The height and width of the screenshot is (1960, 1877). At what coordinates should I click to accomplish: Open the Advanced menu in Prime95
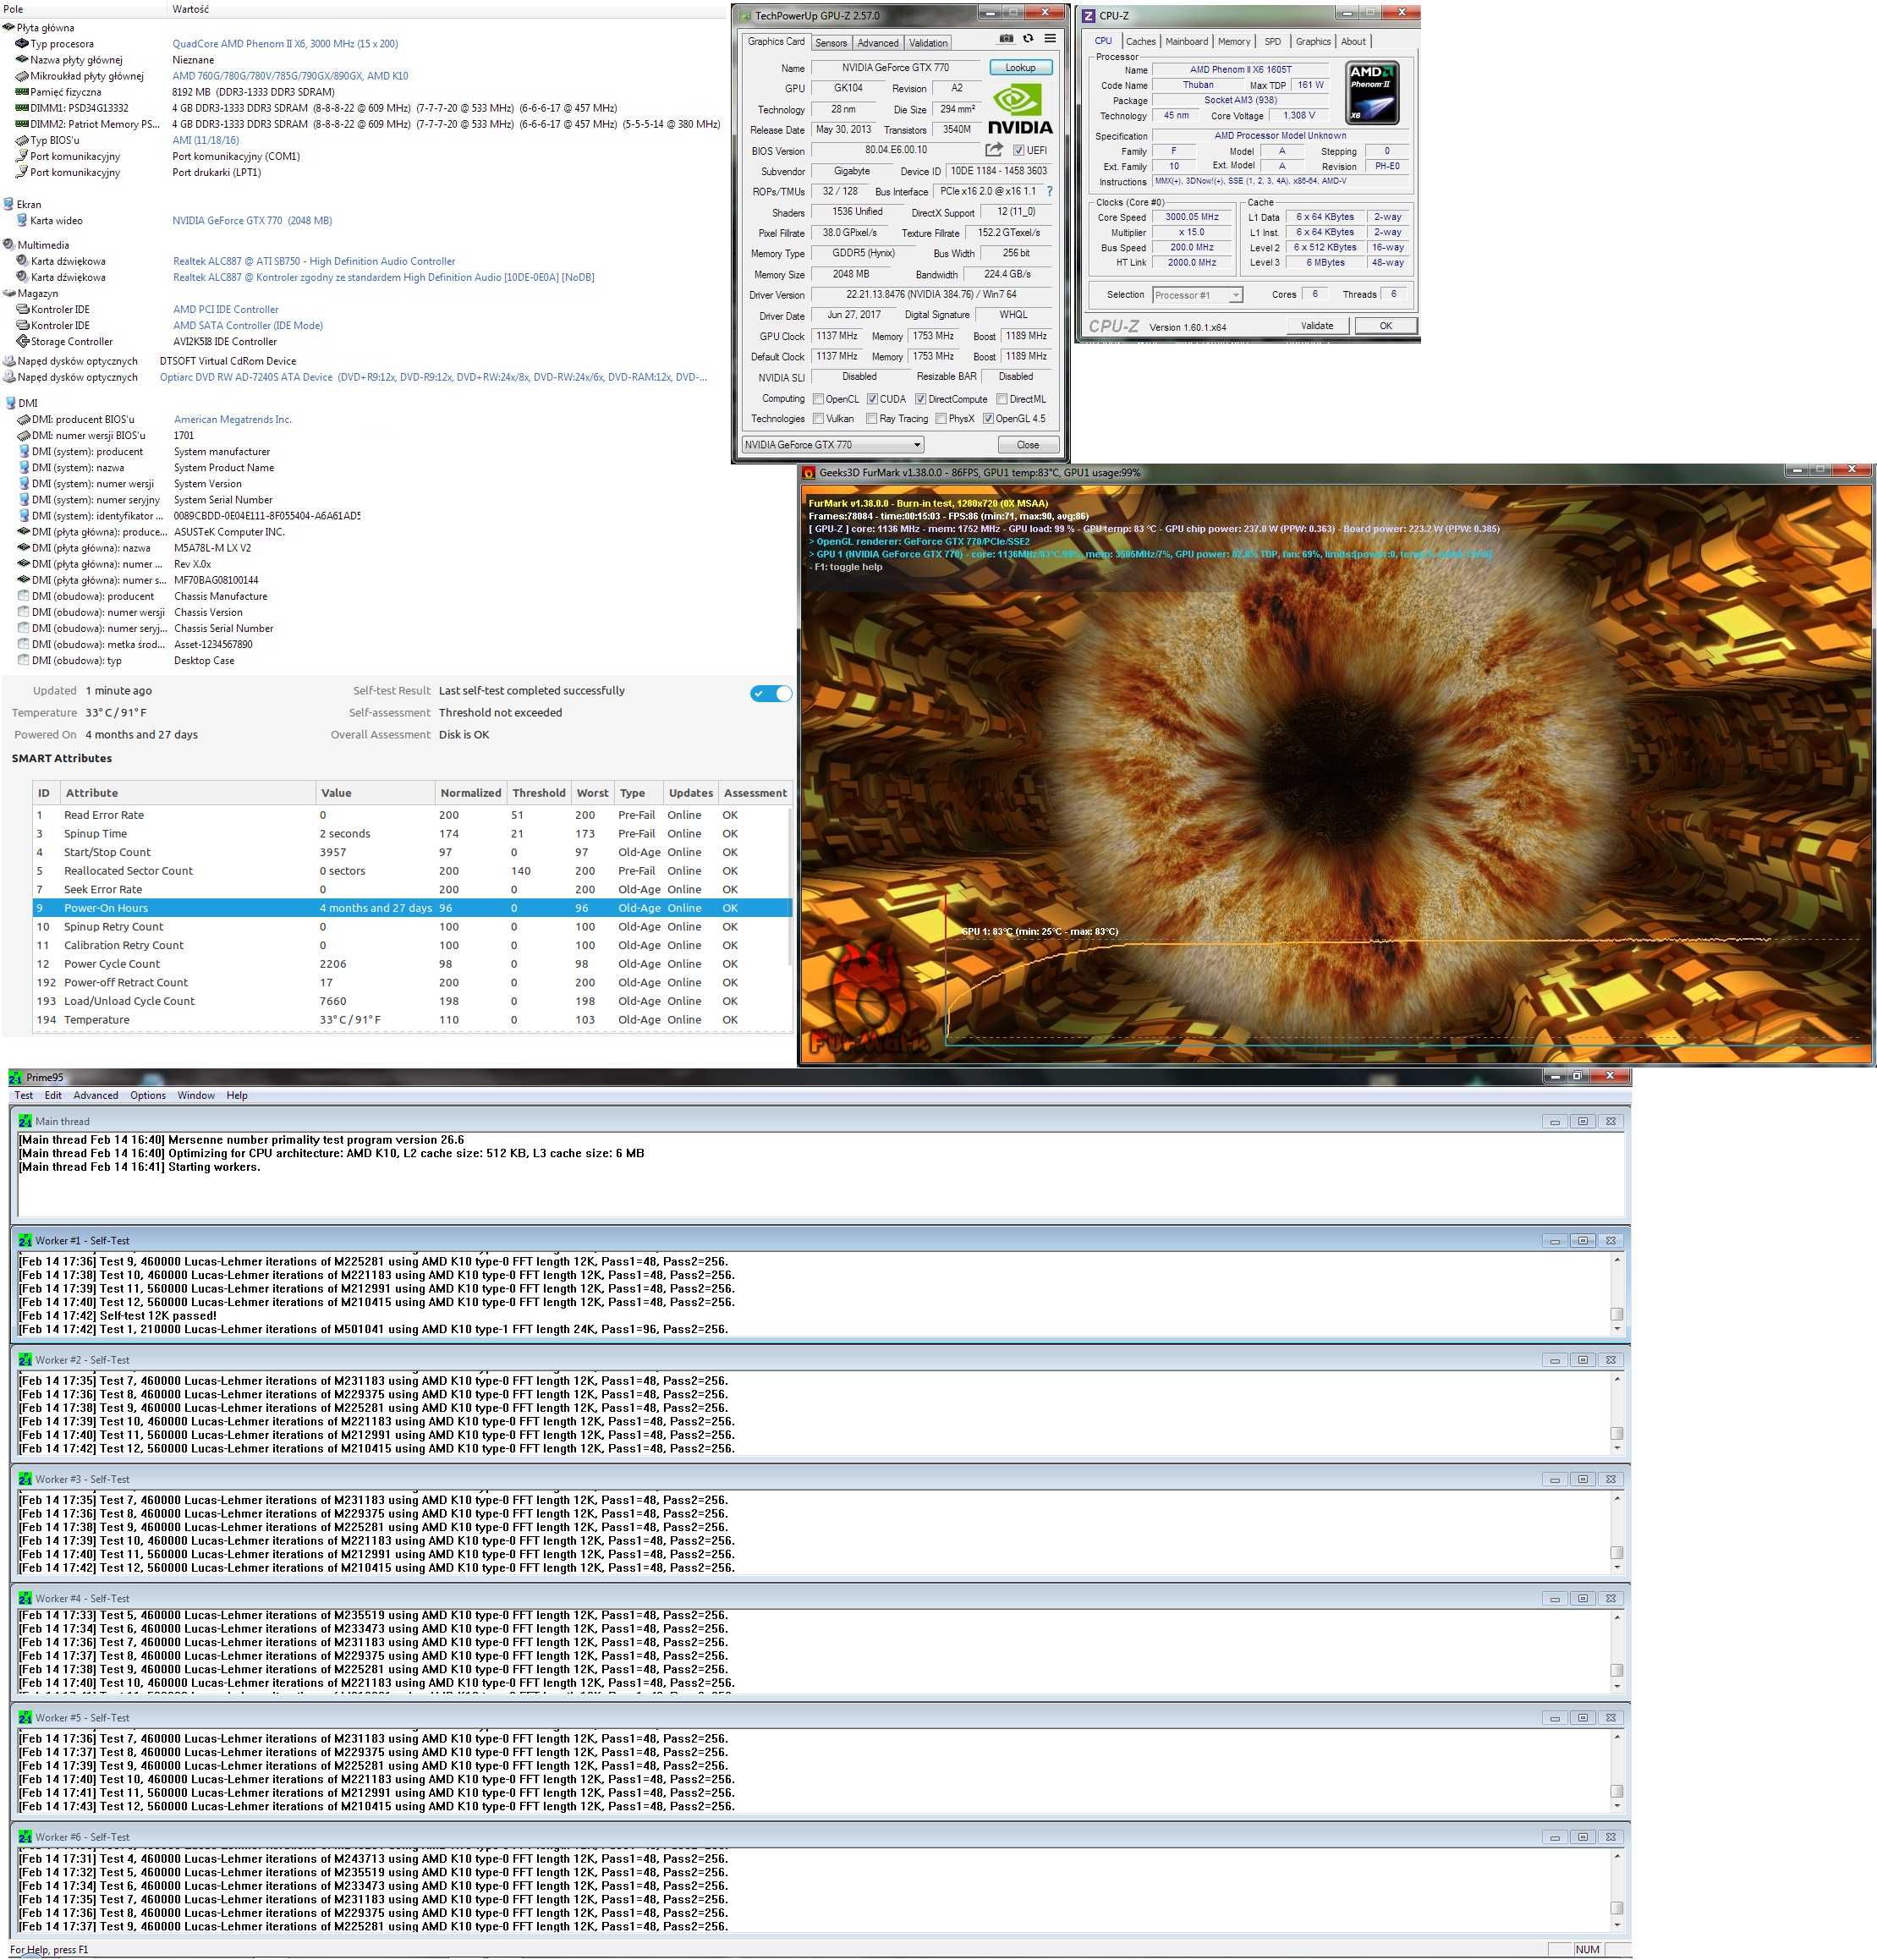pos(96,1096)
